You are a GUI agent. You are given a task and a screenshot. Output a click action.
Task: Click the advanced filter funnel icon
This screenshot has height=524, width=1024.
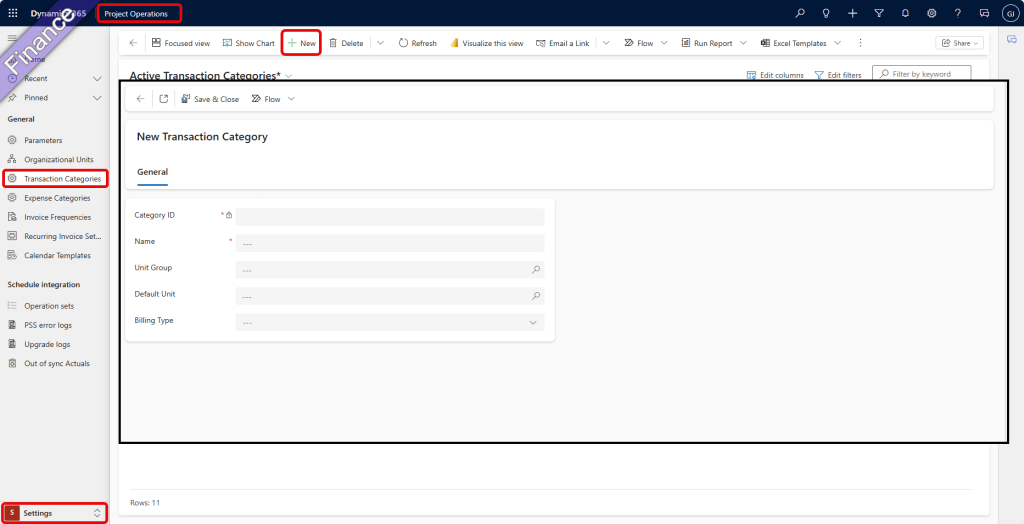879,13
